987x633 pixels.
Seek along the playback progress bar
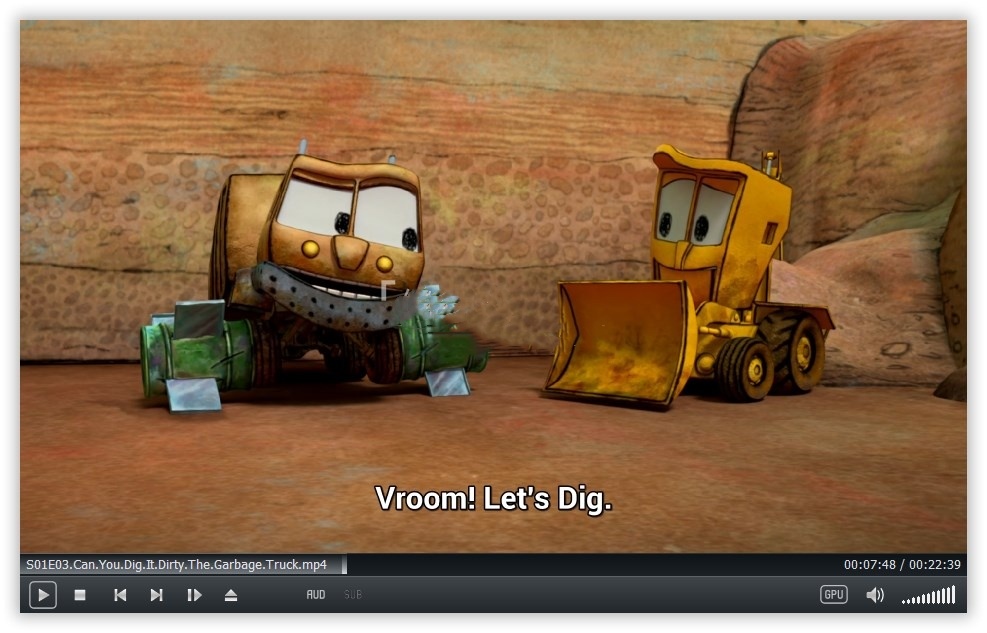point(494,564)
